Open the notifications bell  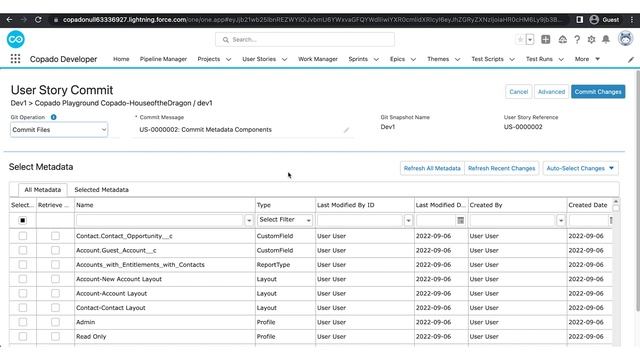pos(606,40)
